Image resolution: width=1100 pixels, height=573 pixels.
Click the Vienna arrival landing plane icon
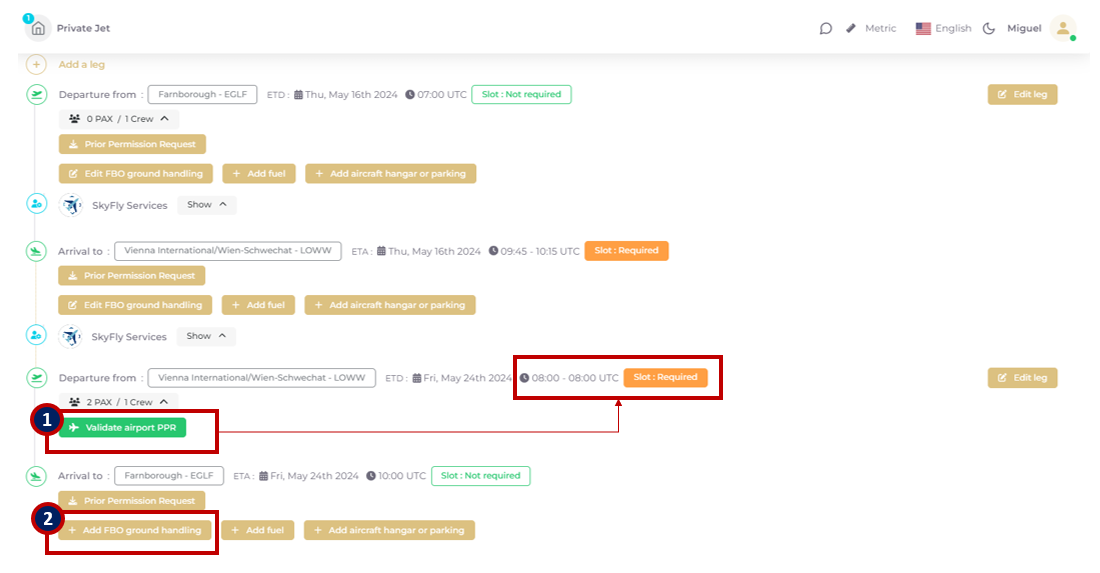[x=37, y=251]
